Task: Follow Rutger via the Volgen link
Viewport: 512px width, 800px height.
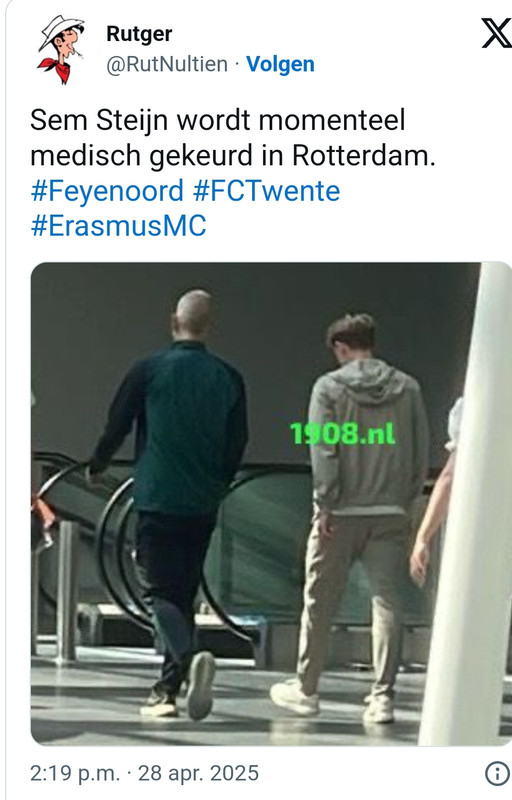Action: [x=280, y=64]
